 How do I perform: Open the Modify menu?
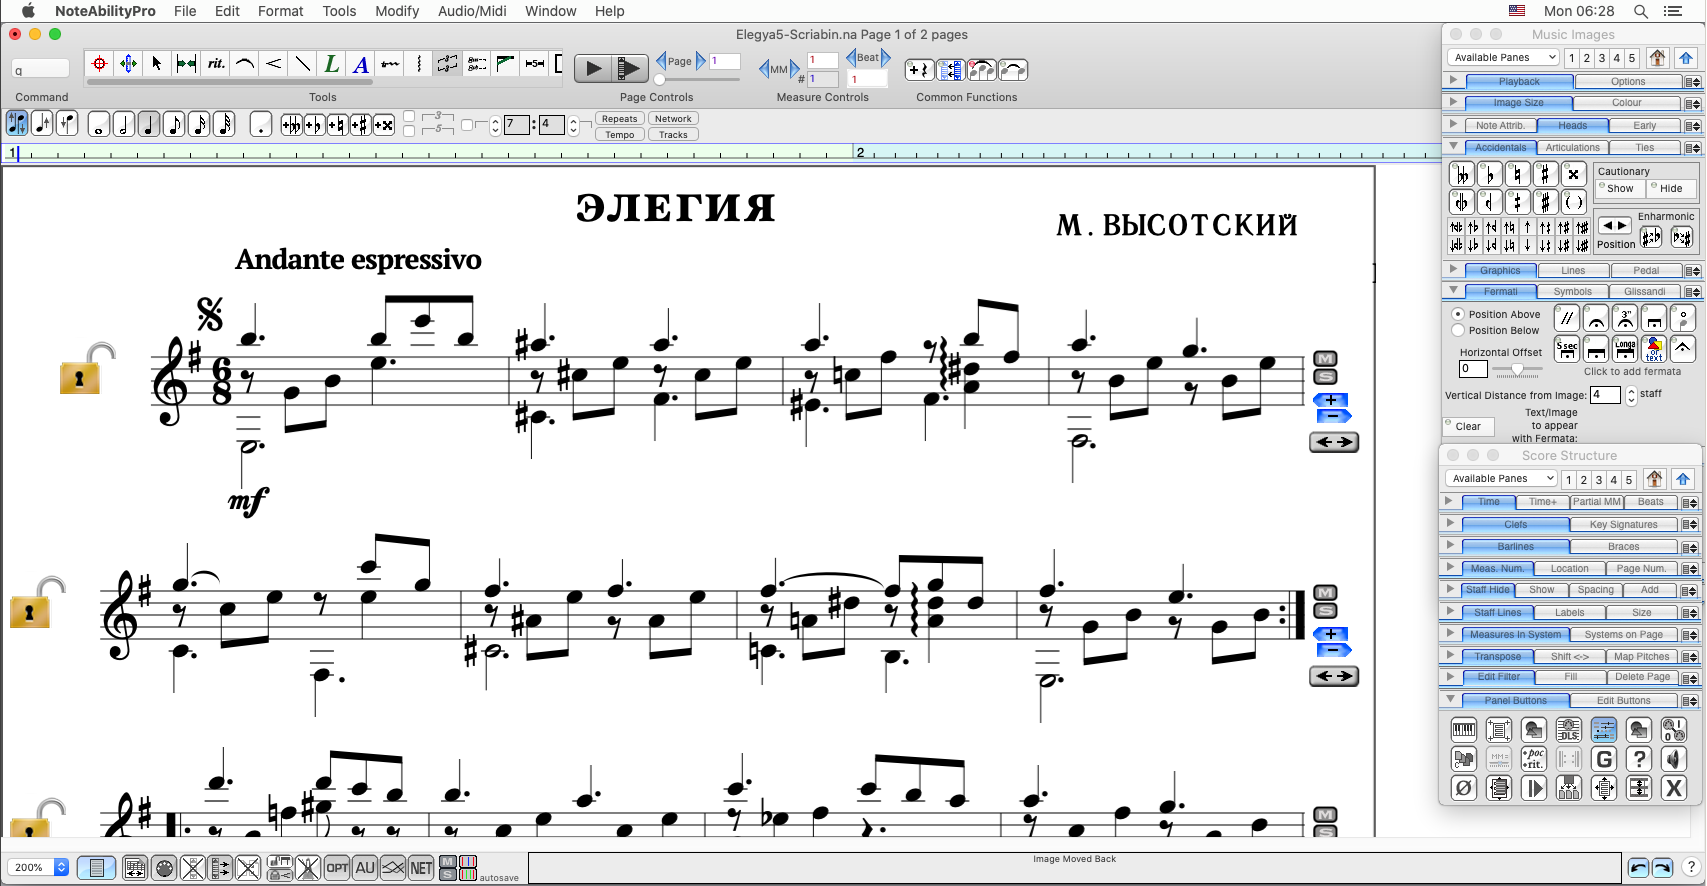397,11
